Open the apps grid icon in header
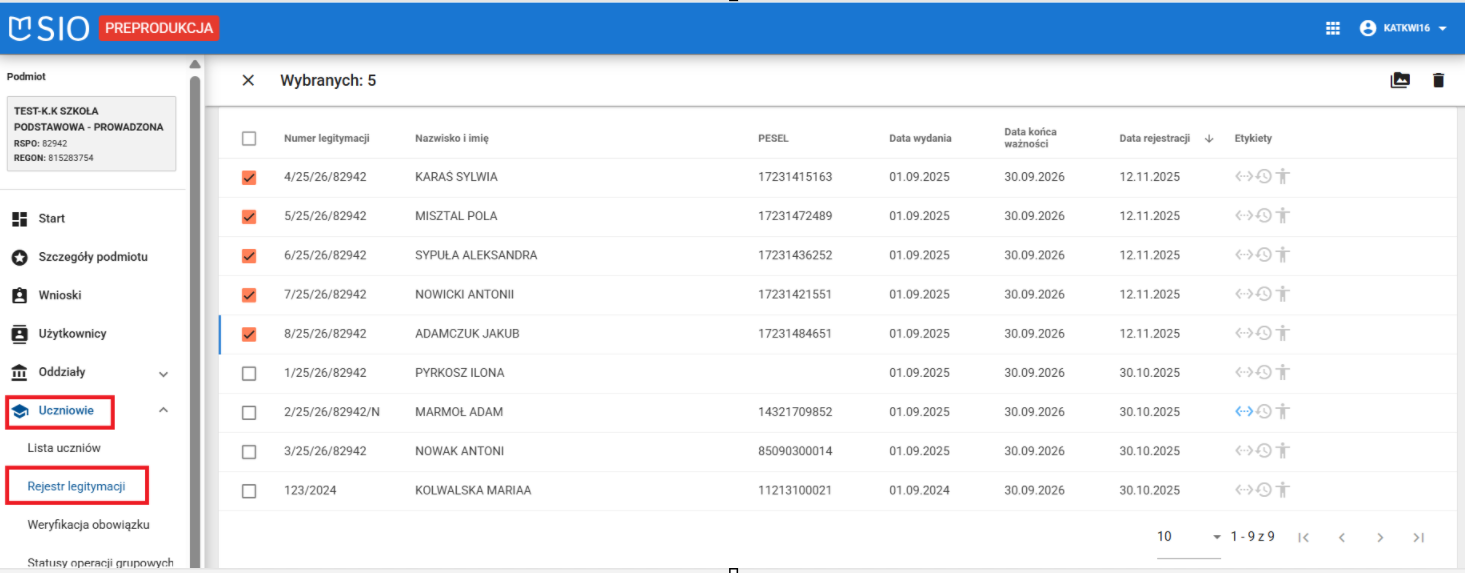 (1332, 28)
